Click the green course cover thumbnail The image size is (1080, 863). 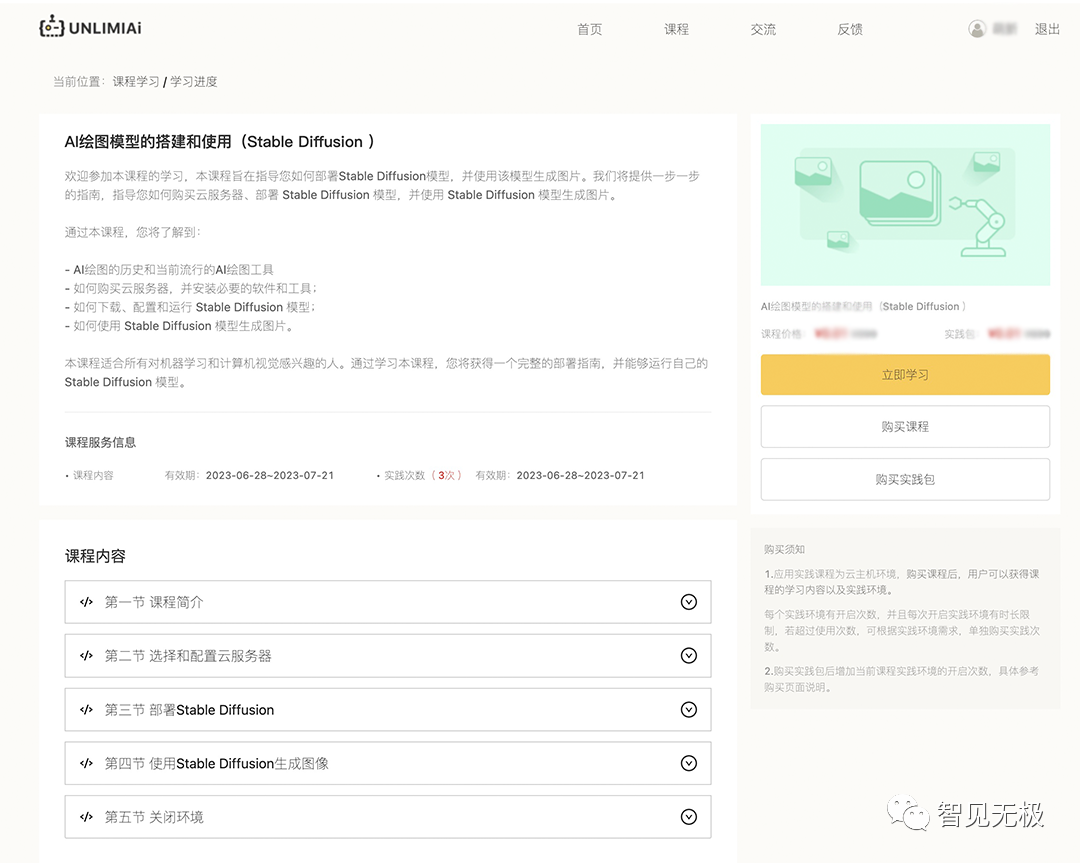point(905,205)
